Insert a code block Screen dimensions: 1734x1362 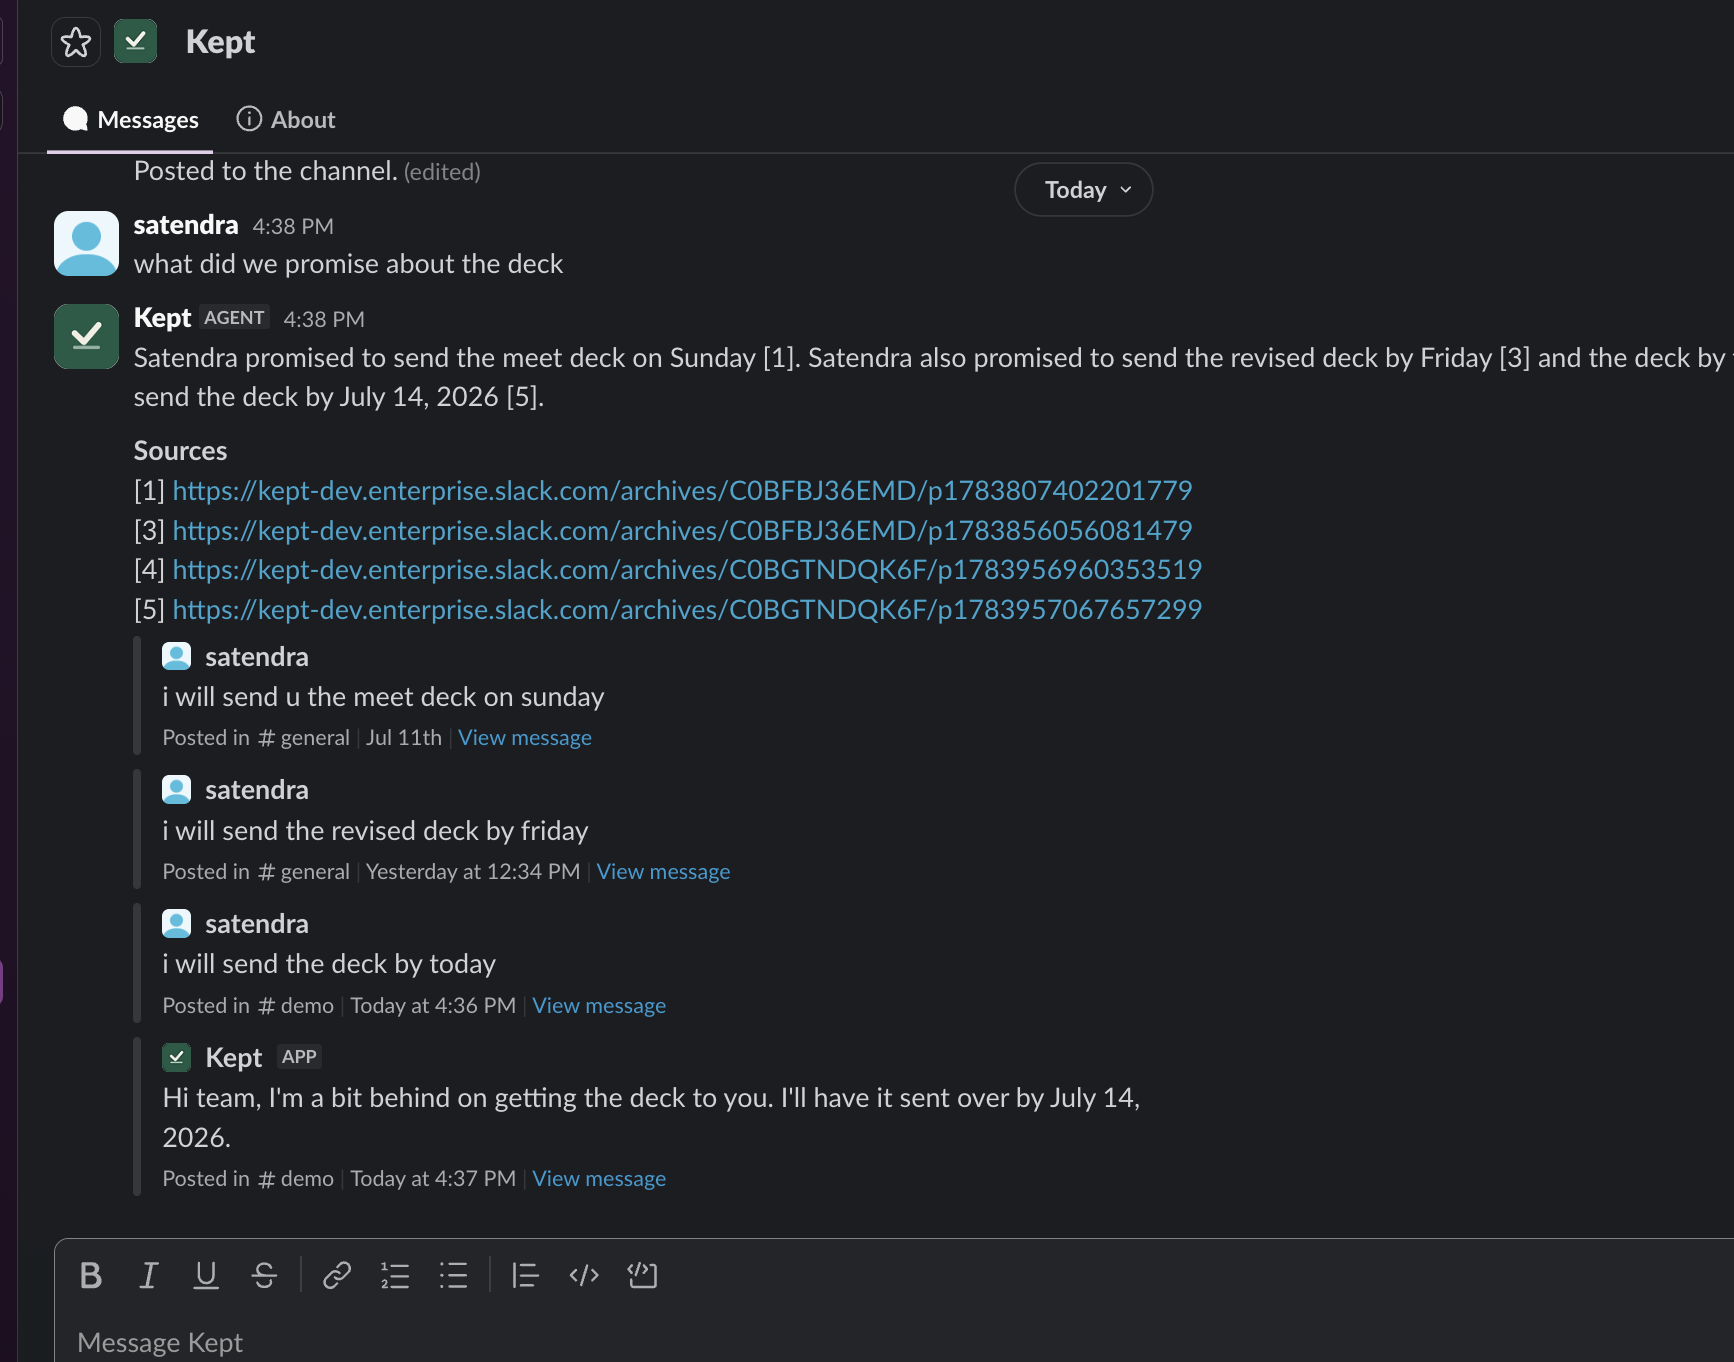(x=642, y=1275)
